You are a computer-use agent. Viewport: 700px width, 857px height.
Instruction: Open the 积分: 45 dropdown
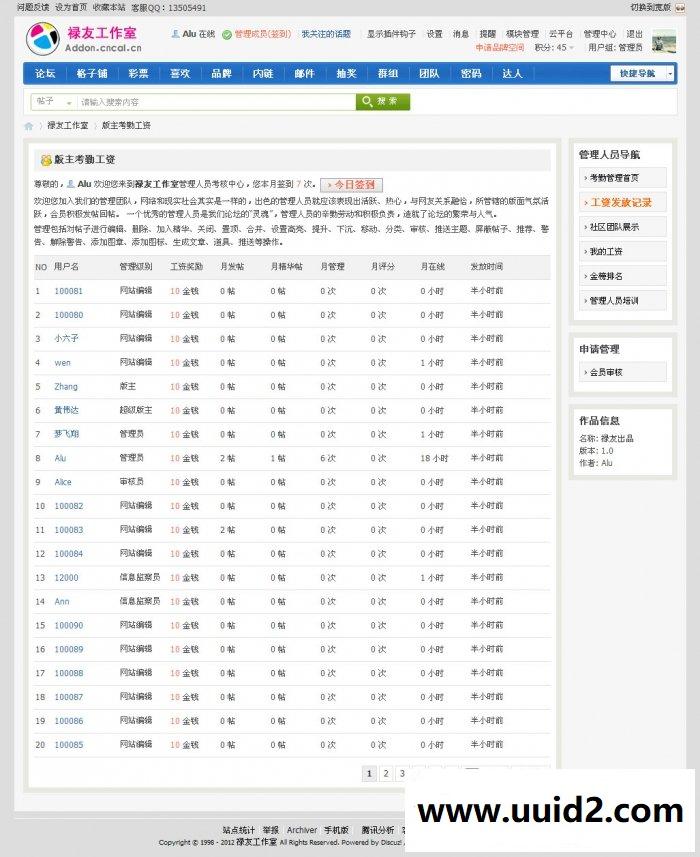tap(554, 48)
